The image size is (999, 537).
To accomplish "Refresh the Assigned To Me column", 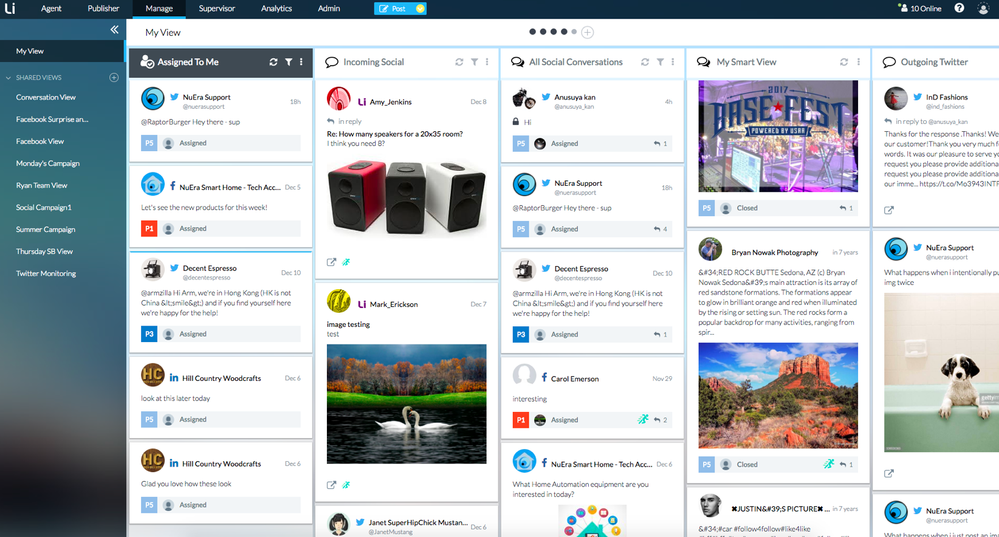I will point(273,62).
